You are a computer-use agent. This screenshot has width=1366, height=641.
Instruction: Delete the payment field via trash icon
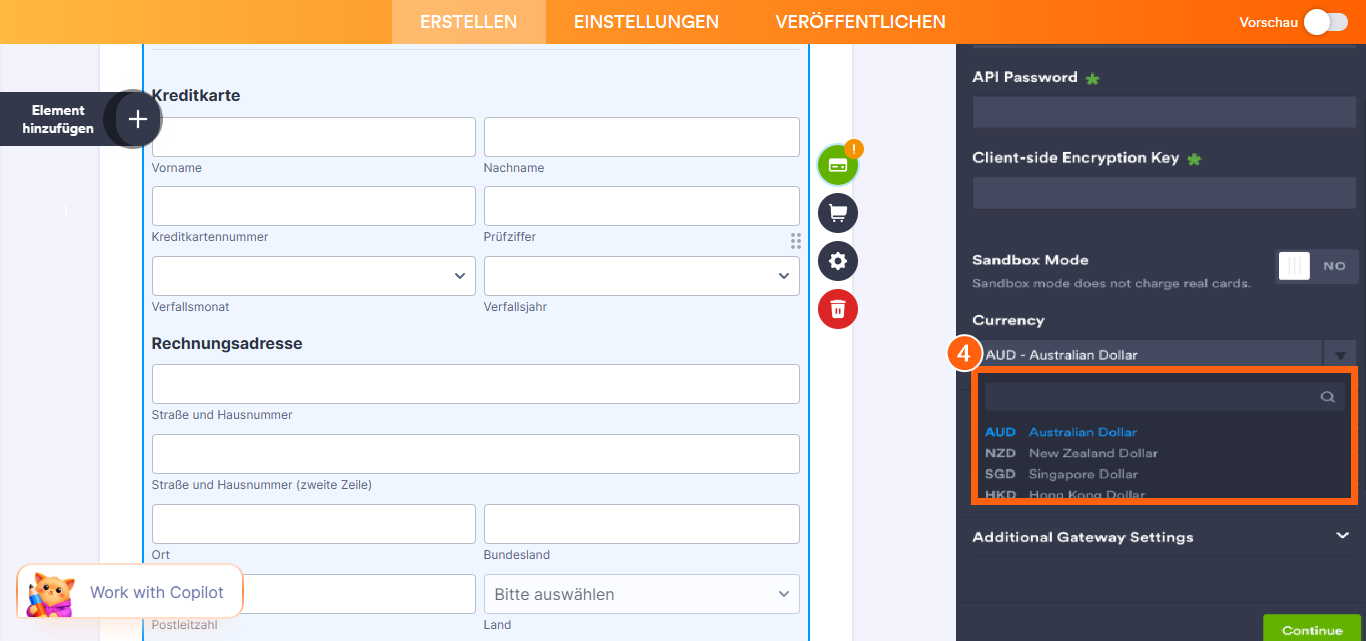(838, 309)
